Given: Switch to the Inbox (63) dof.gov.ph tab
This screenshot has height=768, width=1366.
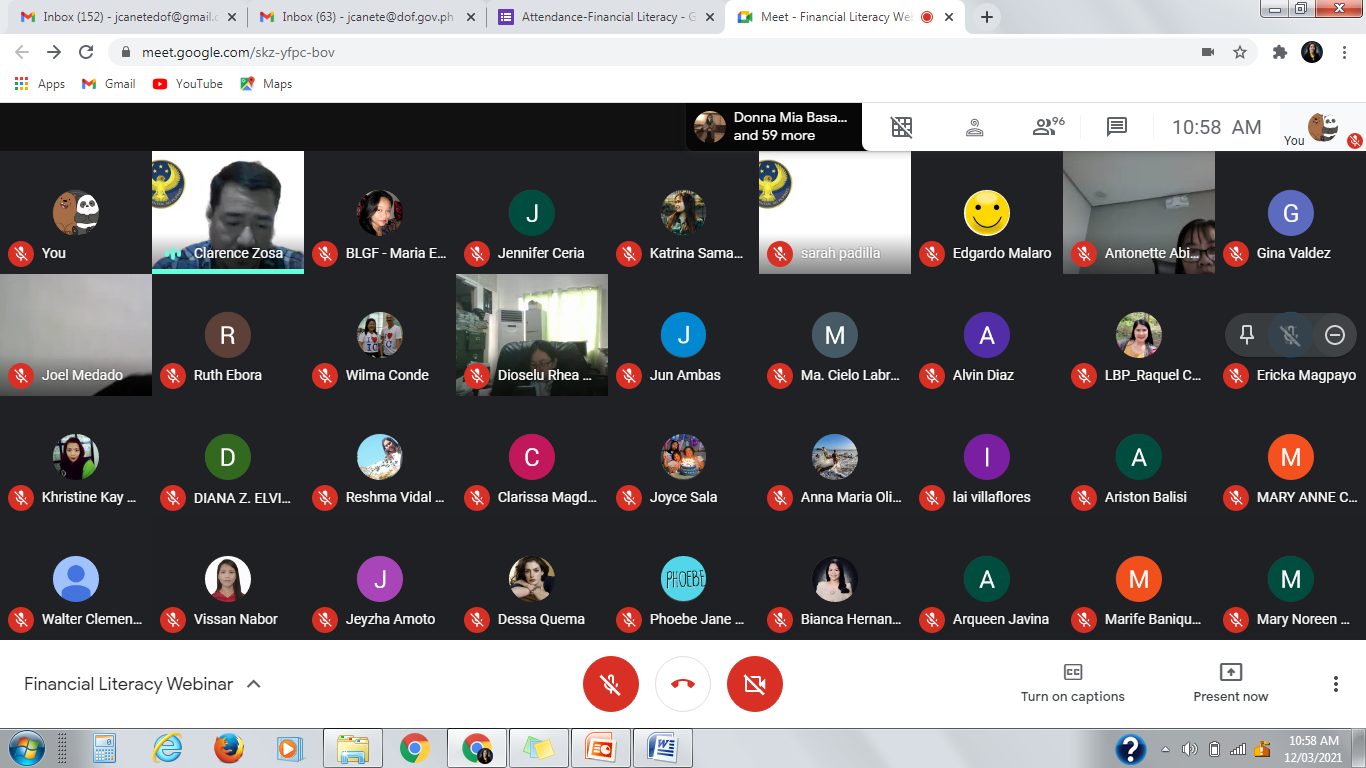Looking at the screenshot, I should pyautogui.click(x=366, y=17).
